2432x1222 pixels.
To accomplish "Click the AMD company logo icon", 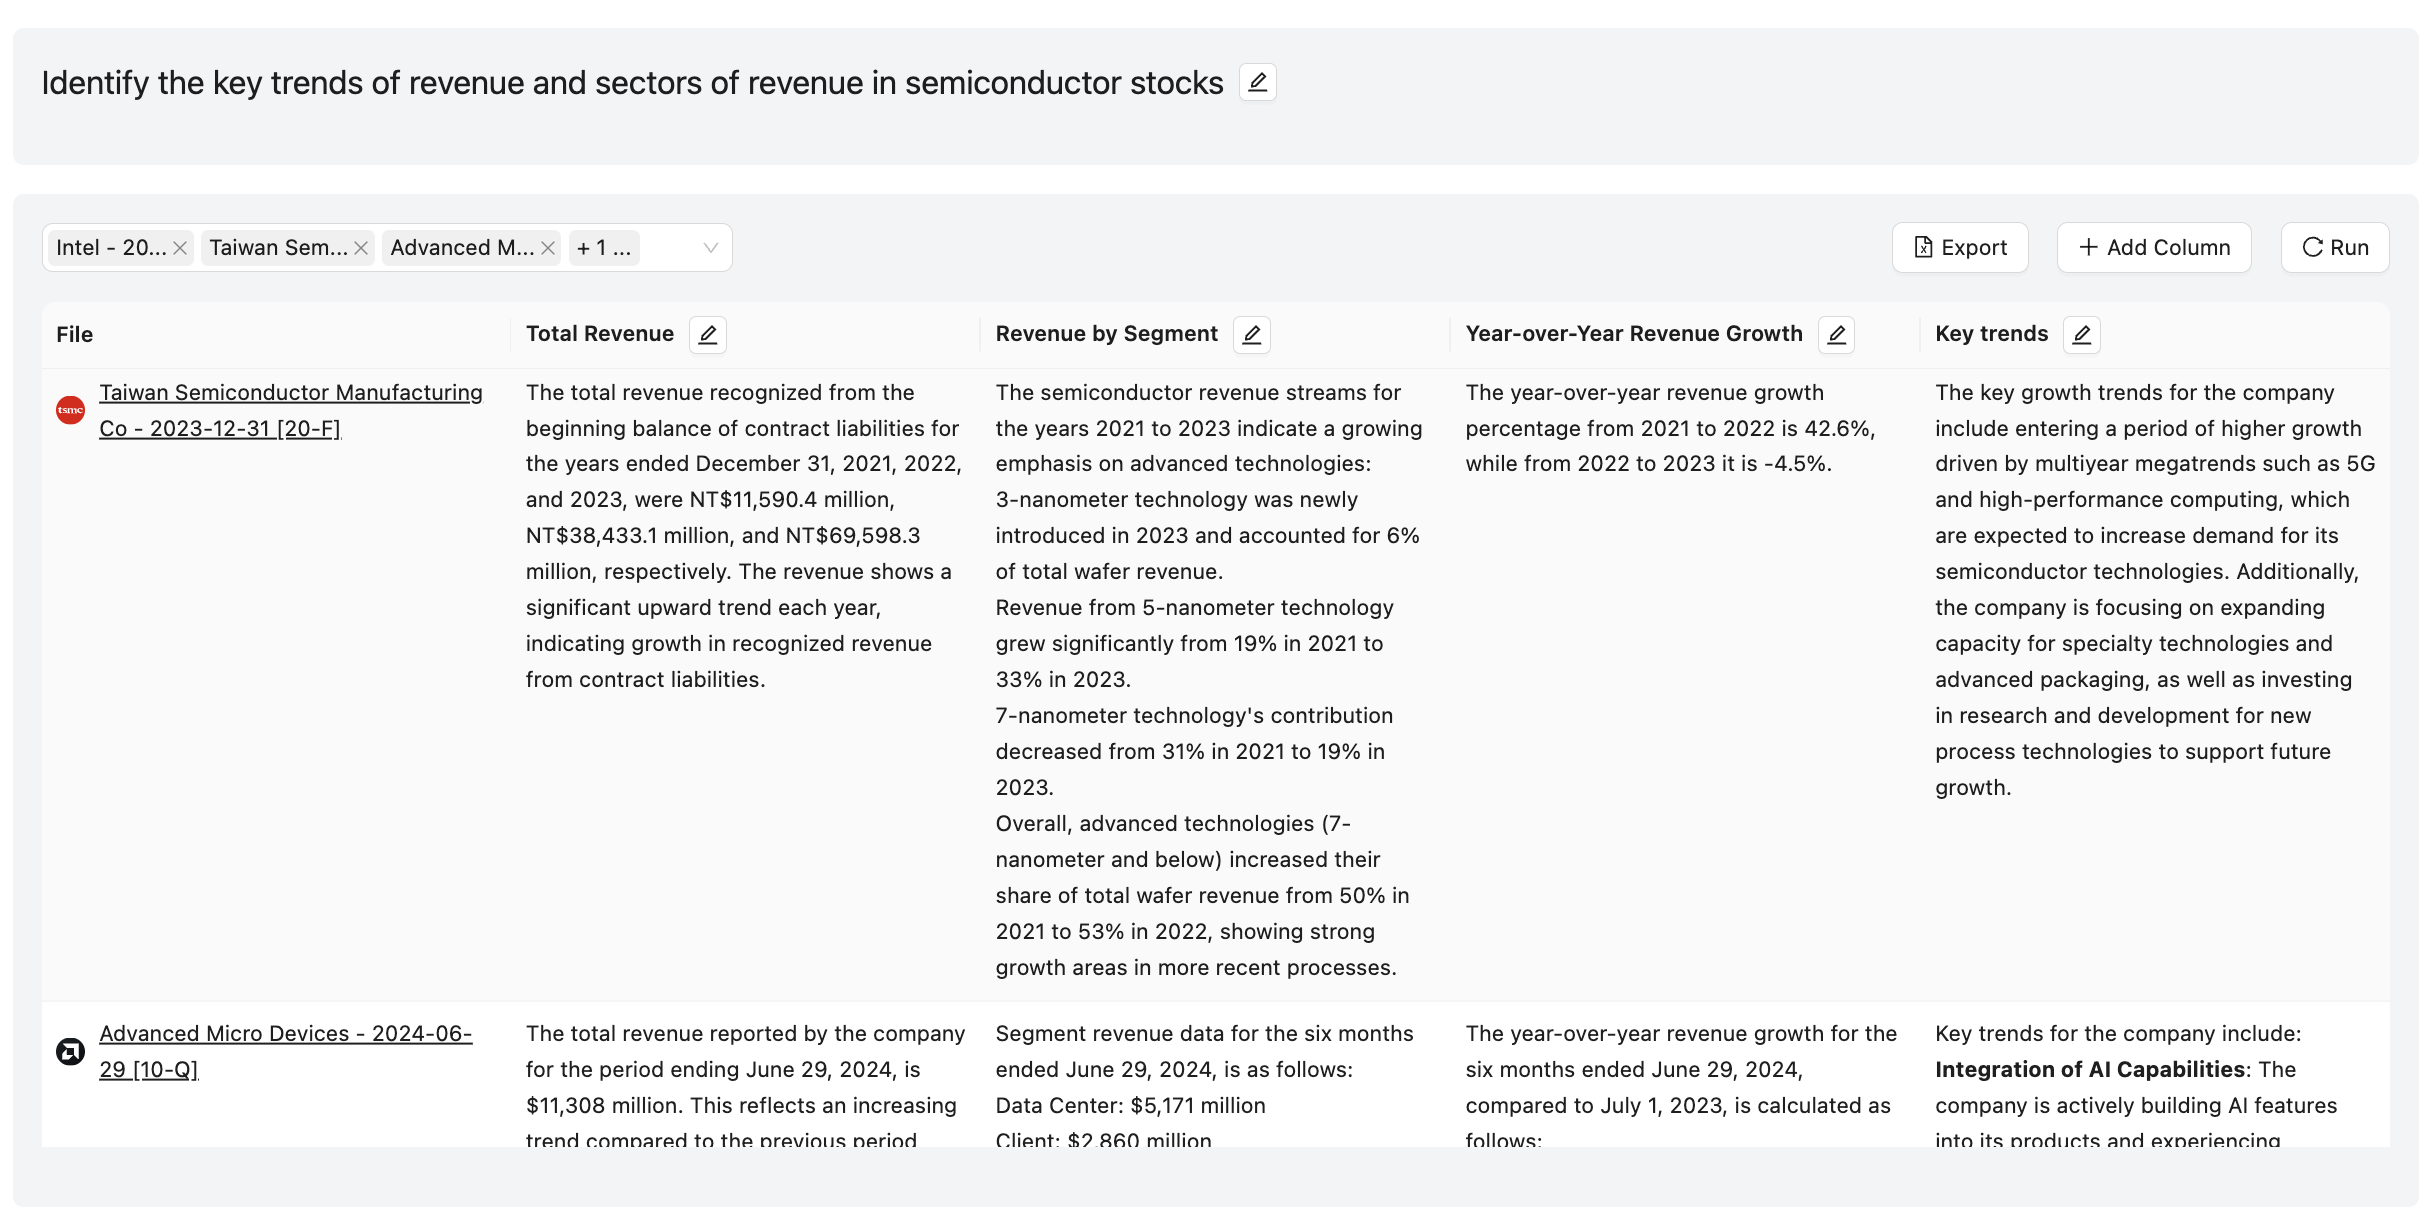I will pos(70,1052).
